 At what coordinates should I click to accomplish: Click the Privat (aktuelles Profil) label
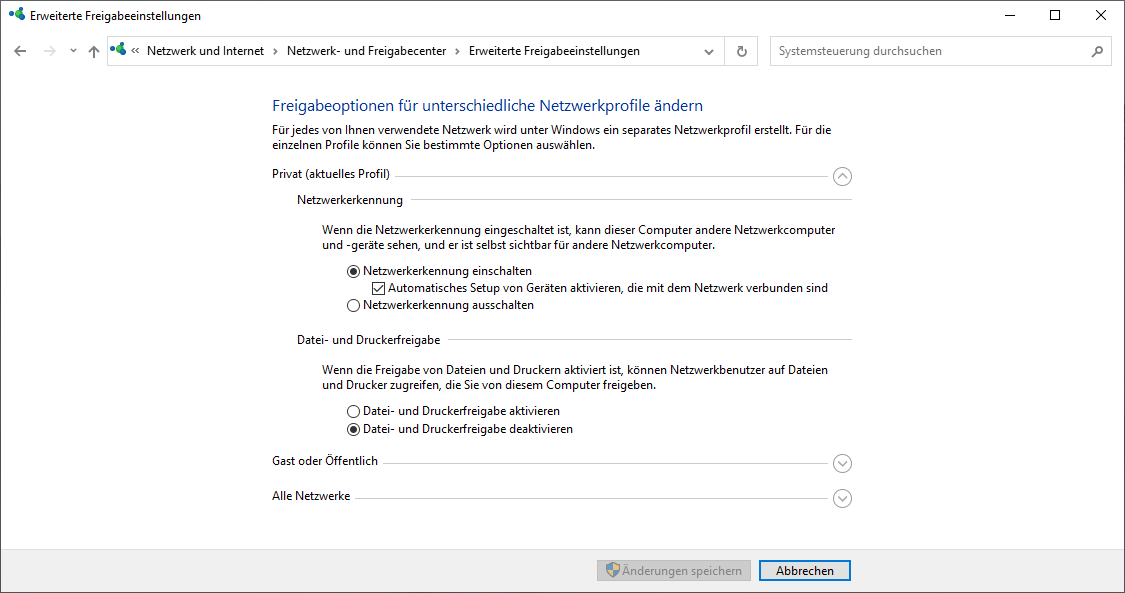pyautogui.click(x=331, y=174)
